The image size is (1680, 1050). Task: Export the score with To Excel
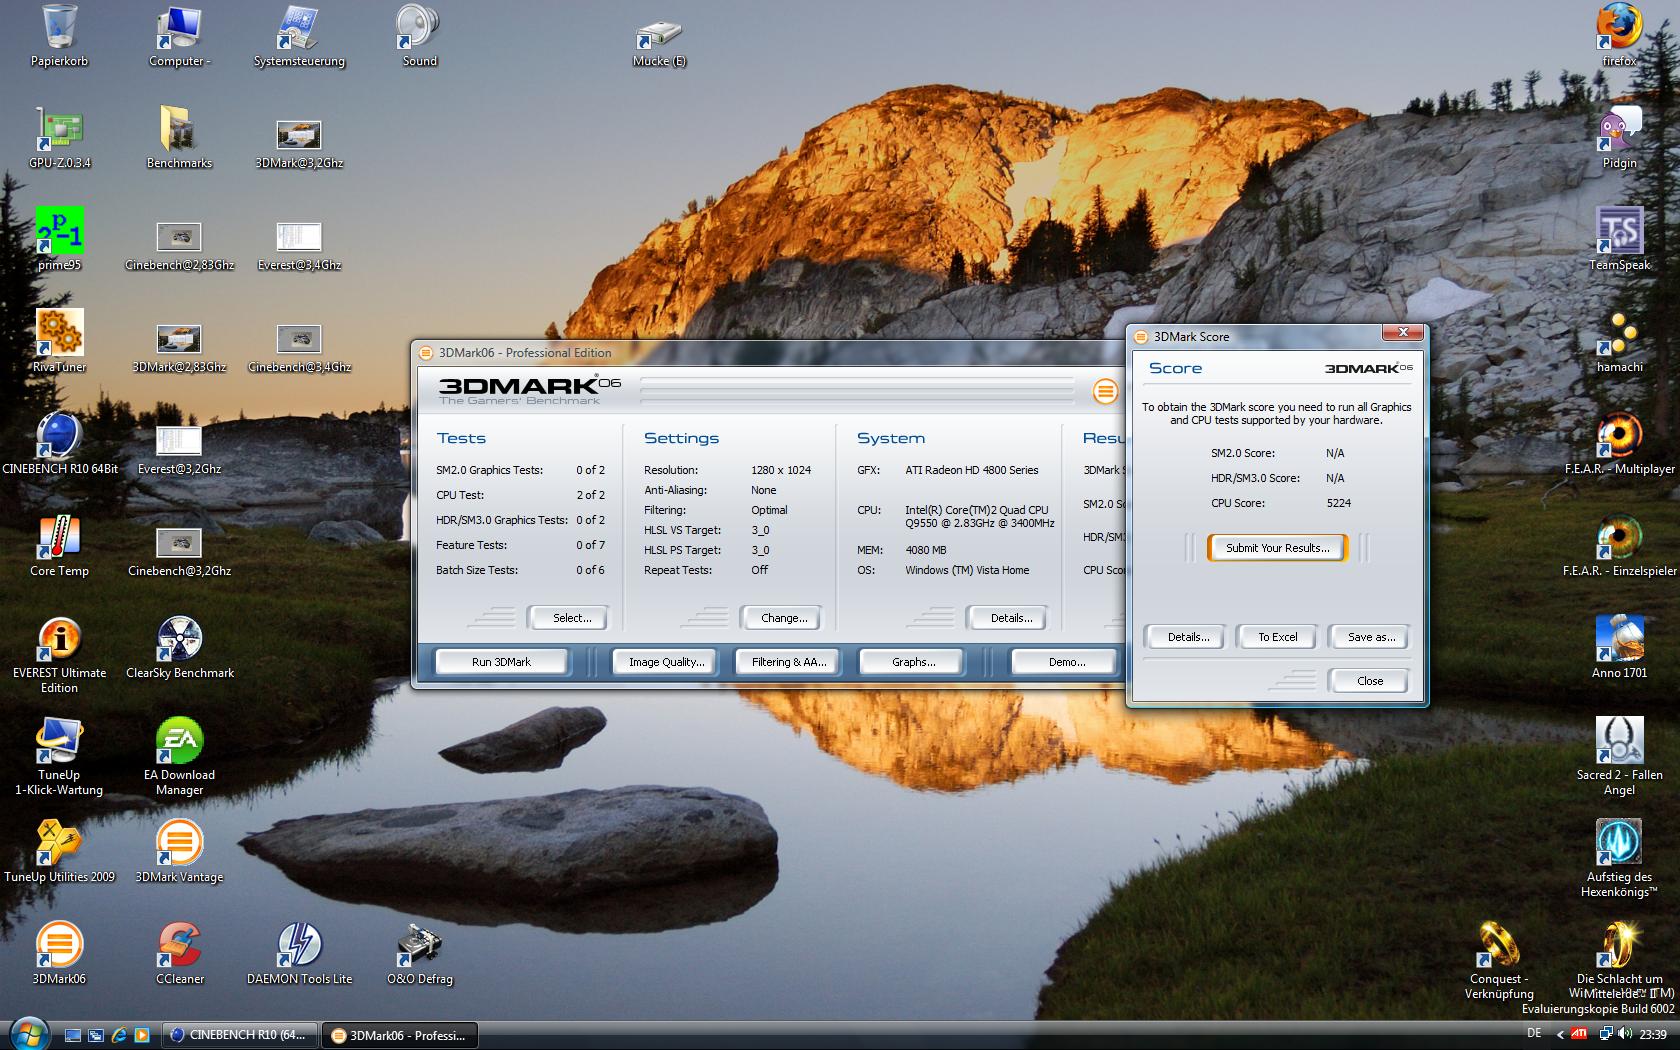(1277, 637)
